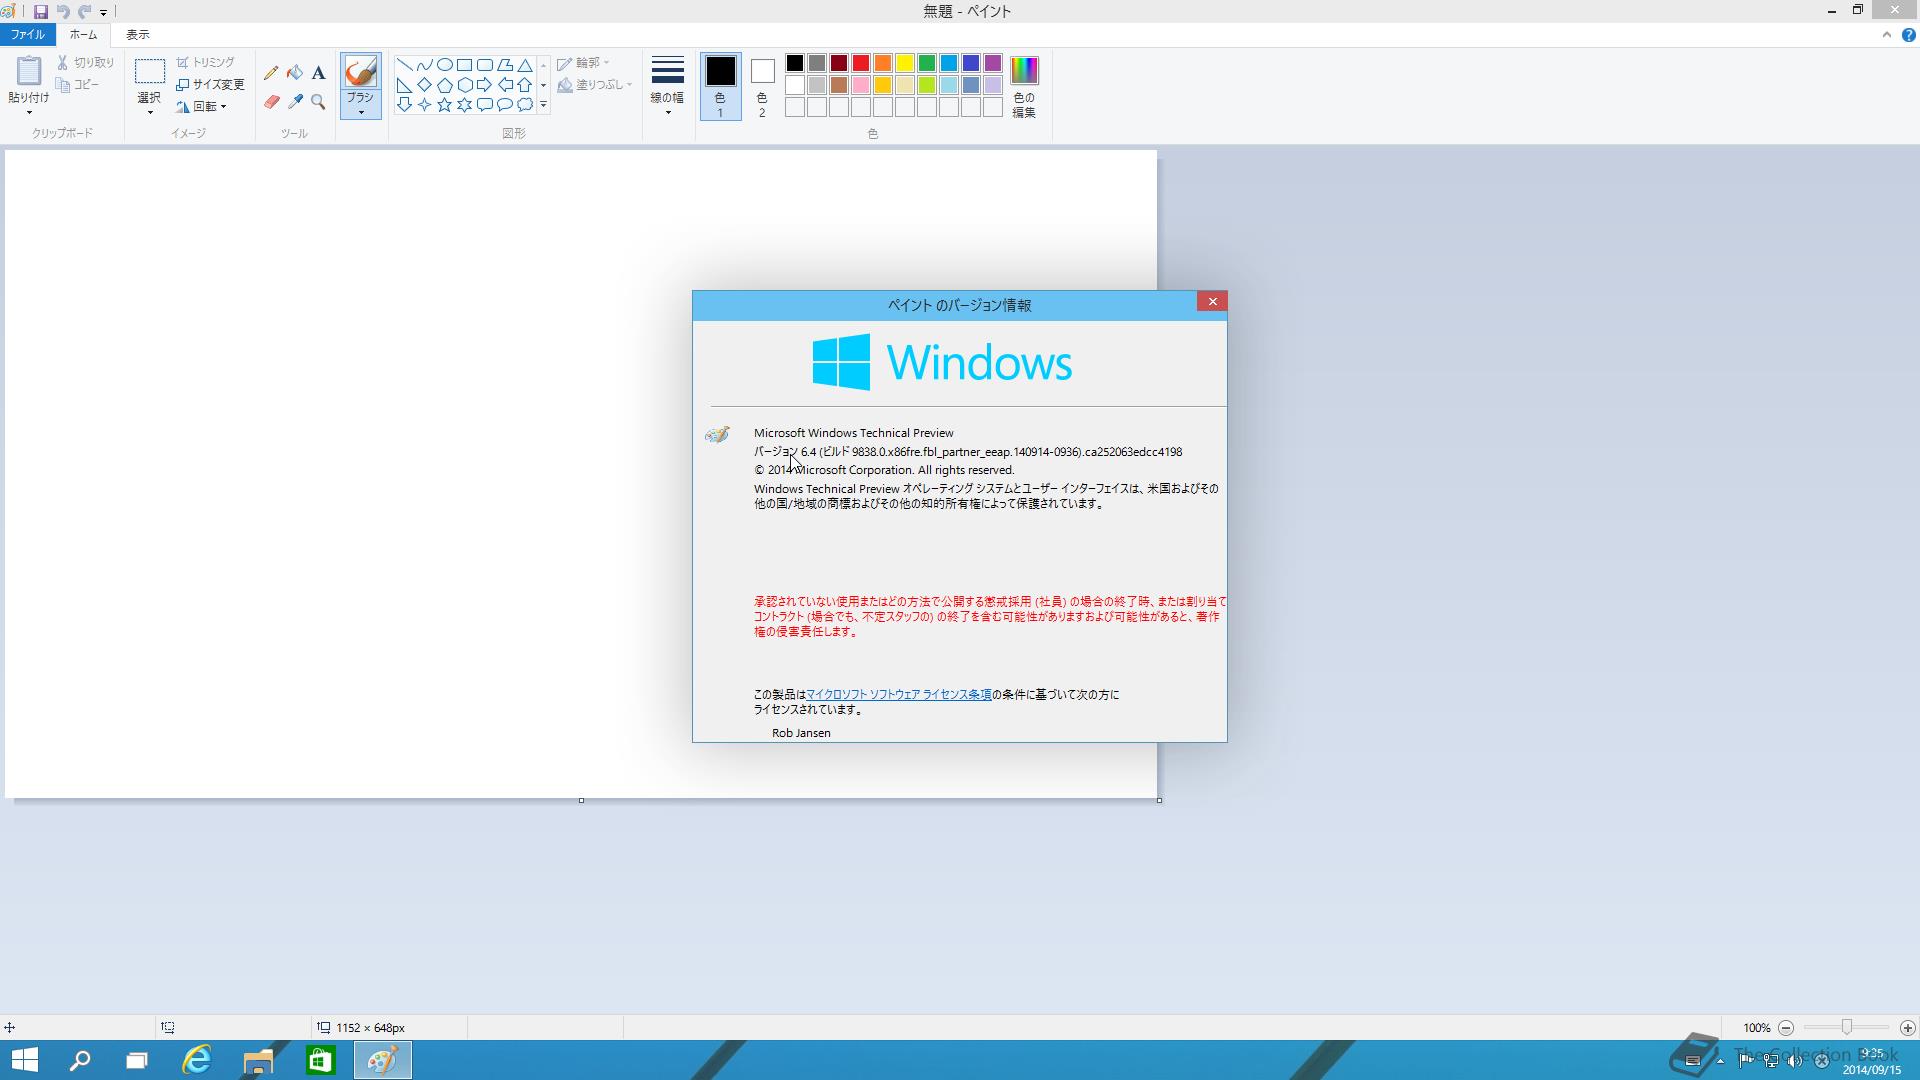This screenshot has width=1920, height=1080.
Task: Select the red color swatch
Action: pyautogui.click(x=860, y=63)
